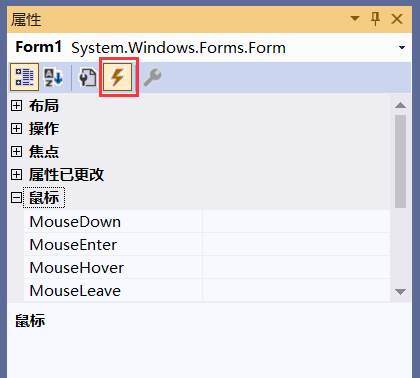Screen dimensions: 420x378
Task: Open the Form1 object selector dropdown
Action: point(402,48)
